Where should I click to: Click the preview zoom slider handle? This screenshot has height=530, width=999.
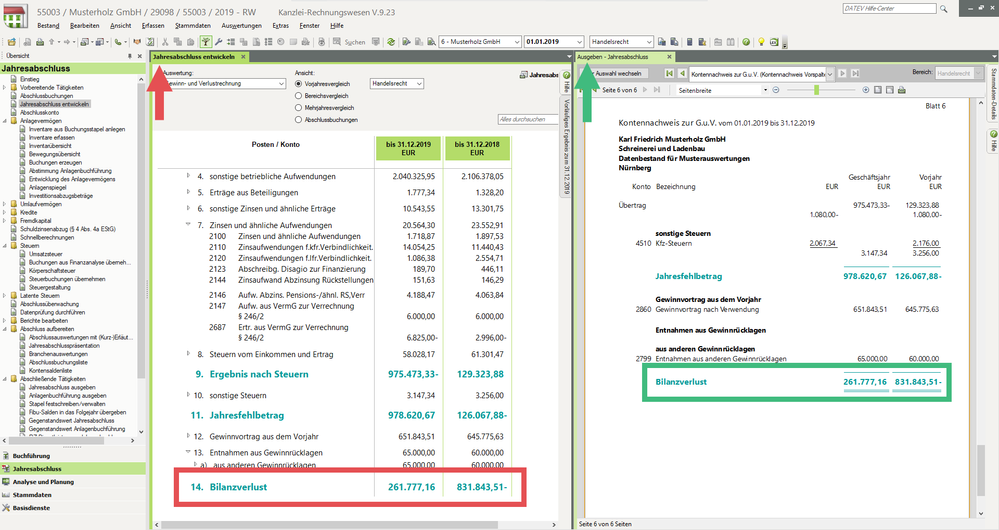click(816, 90)
